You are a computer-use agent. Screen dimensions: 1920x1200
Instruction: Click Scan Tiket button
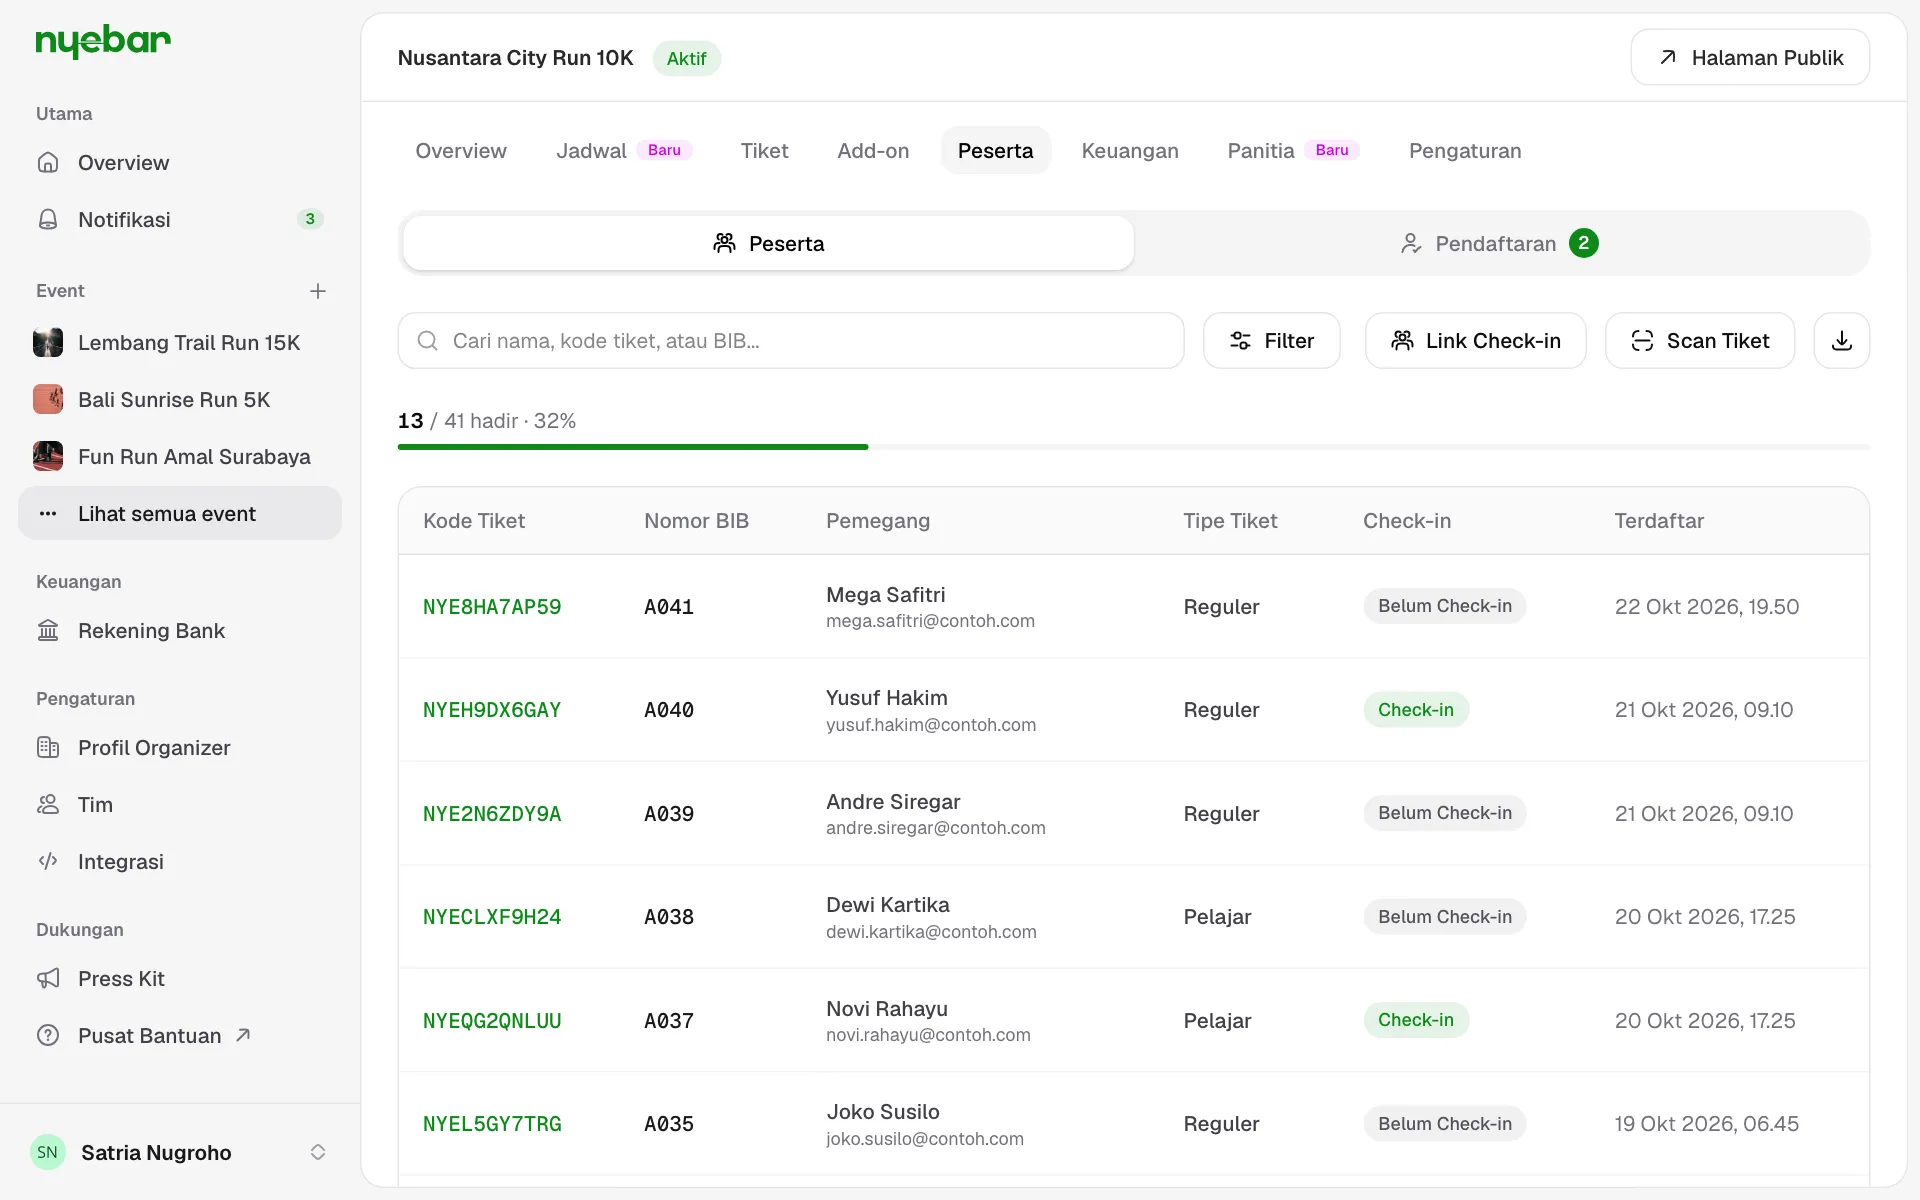click(1700, 341)
